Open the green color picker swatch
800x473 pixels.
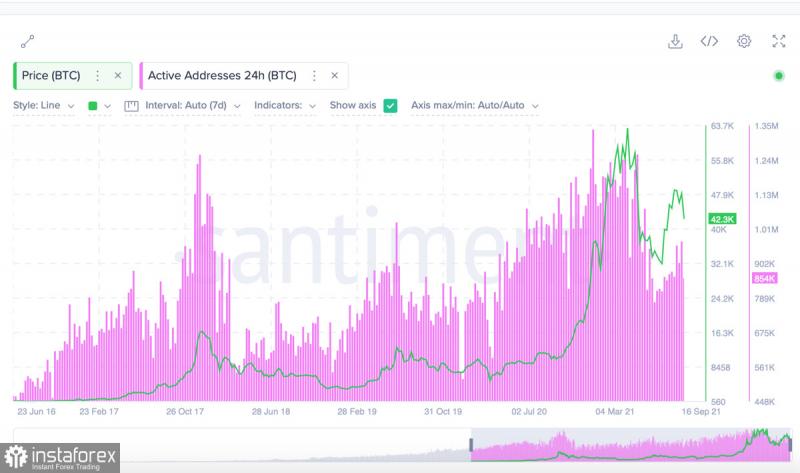click(x=93, y=106)
